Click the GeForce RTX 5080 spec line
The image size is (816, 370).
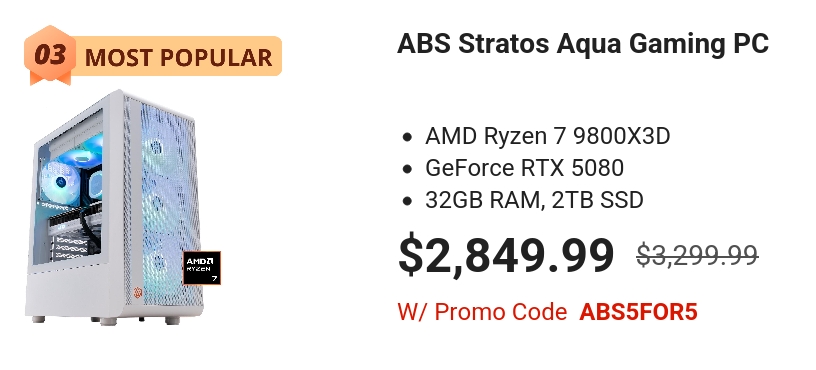click(524, 168)
